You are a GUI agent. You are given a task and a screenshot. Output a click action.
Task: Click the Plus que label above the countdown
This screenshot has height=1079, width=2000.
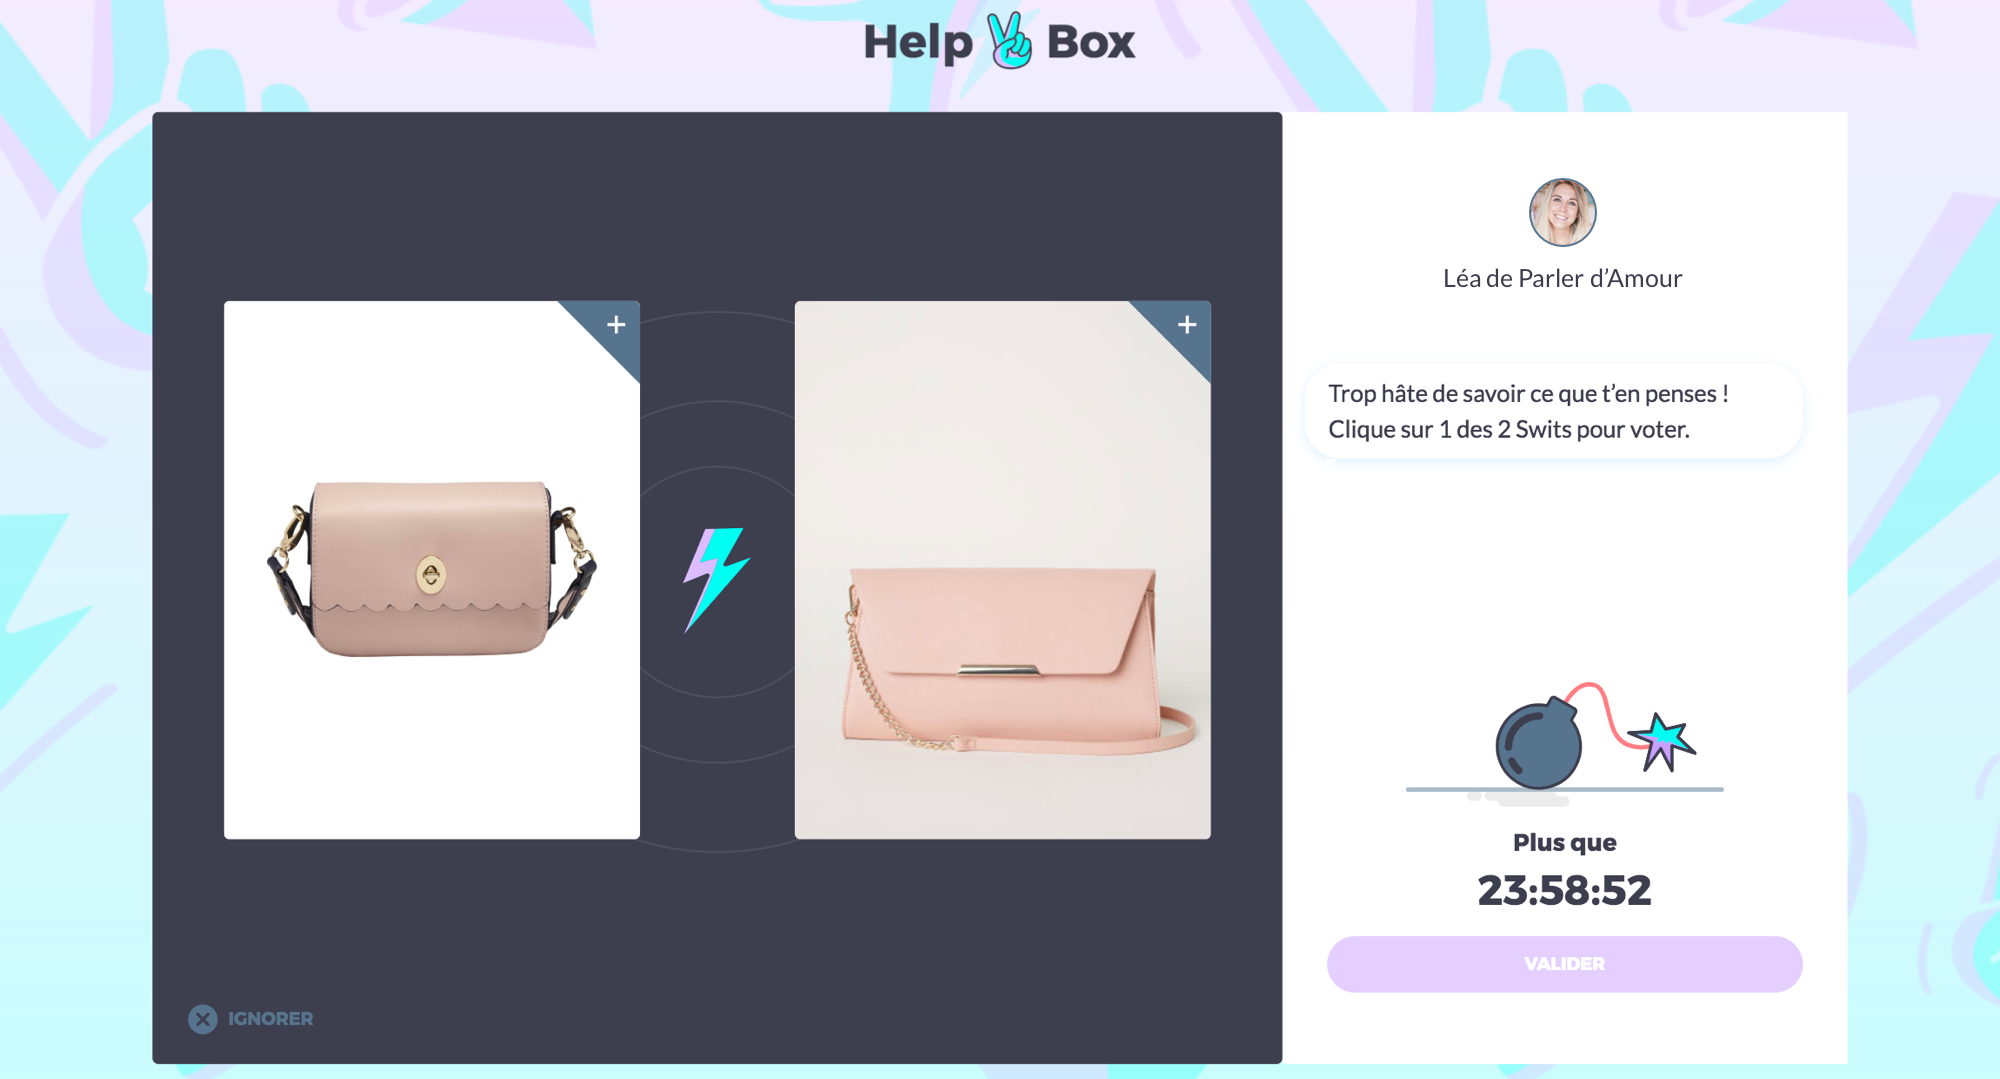[x=1564, y=843]
